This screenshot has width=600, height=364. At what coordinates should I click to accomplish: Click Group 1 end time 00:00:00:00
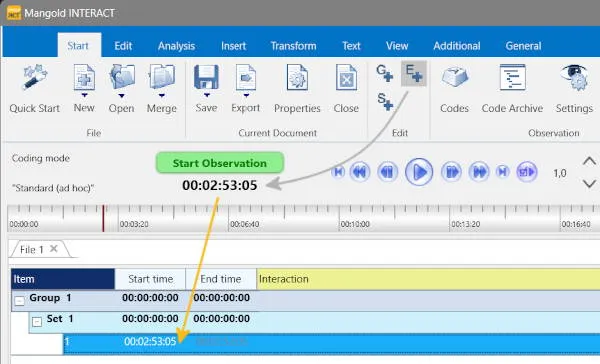[x=222, y=298]
